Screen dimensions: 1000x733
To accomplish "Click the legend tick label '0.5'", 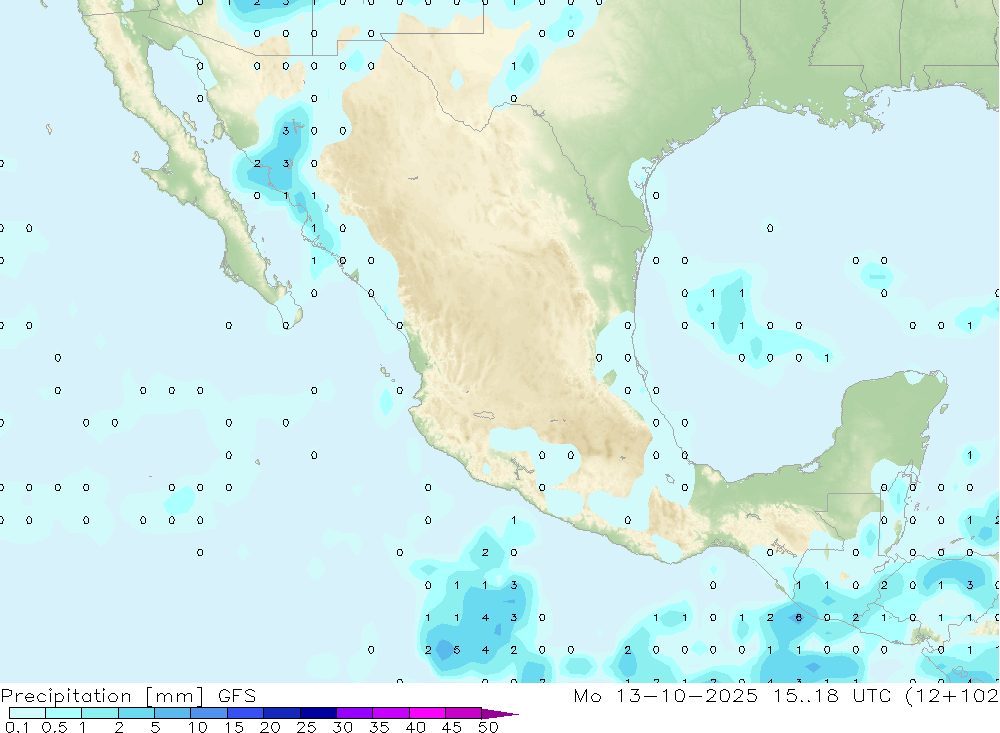I will point(54,727).
